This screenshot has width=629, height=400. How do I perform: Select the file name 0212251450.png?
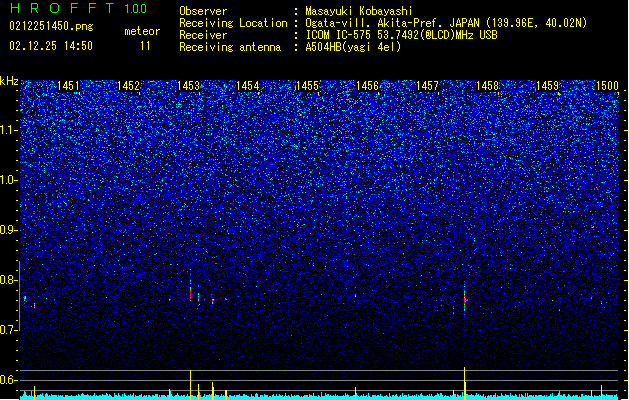pos(51,26)
